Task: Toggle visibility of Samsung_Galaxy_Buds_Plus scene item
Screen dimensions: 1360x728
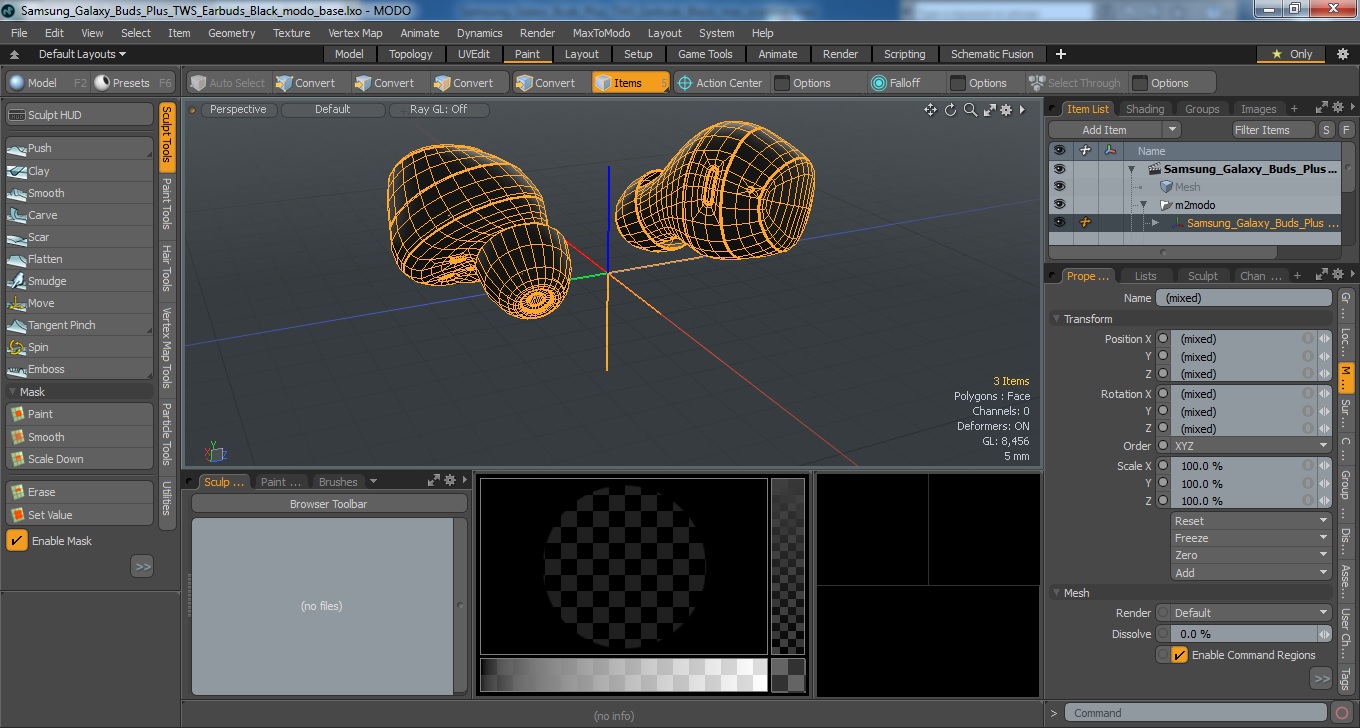Action: [x=1059, y=169]
